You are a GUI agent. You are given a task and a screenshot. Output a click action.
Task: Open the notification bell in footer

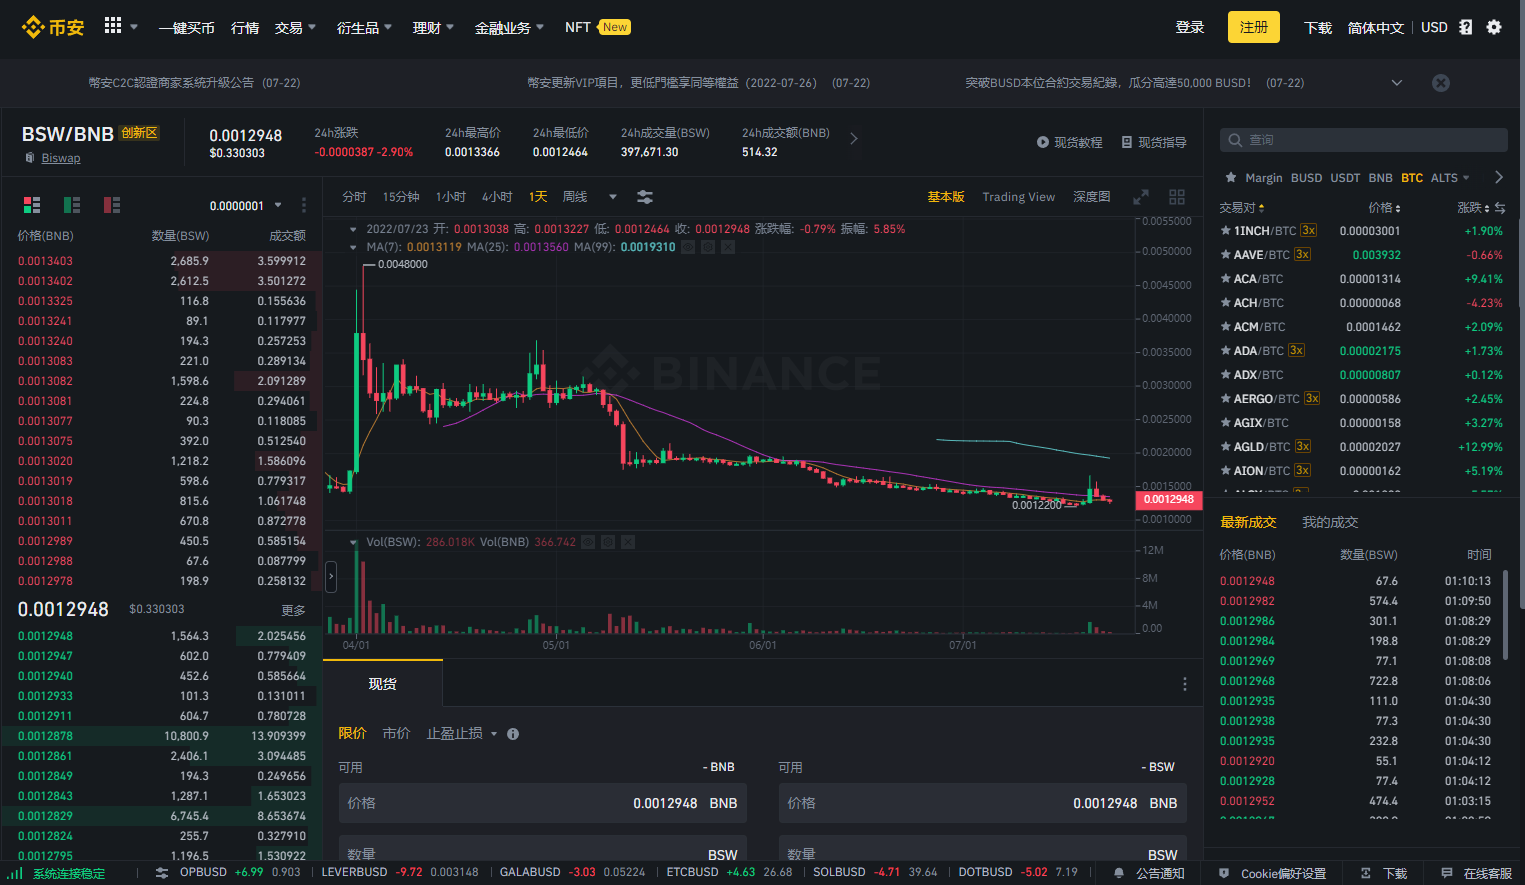pos(1119,873)
